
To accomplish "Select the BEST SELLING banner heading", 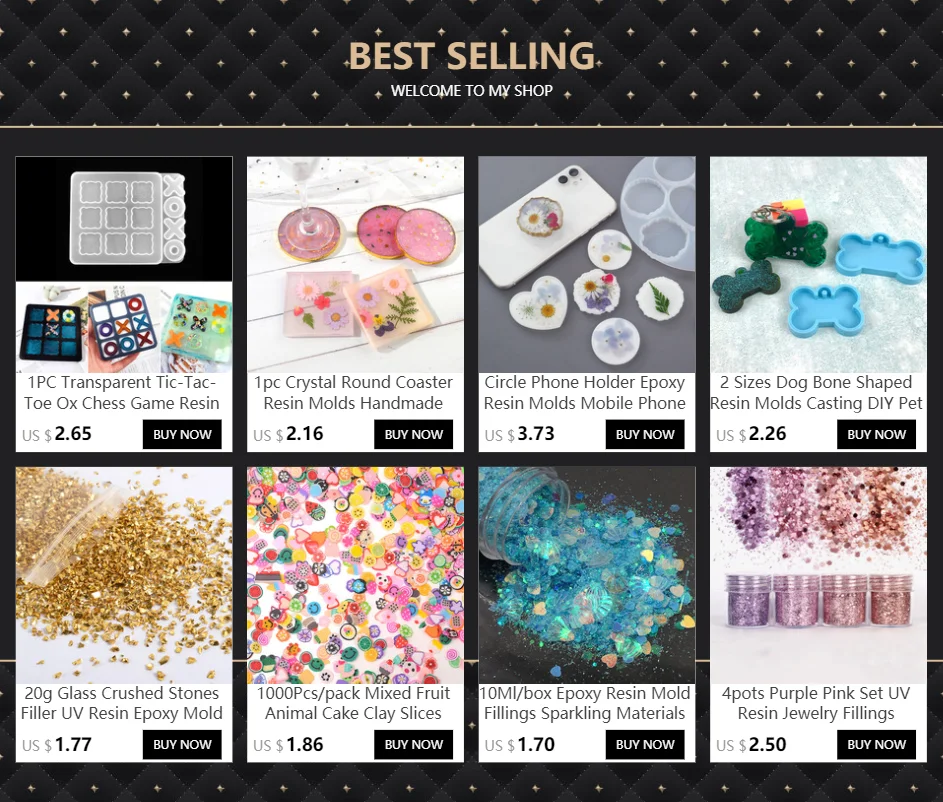I will (x=472, y=55).
